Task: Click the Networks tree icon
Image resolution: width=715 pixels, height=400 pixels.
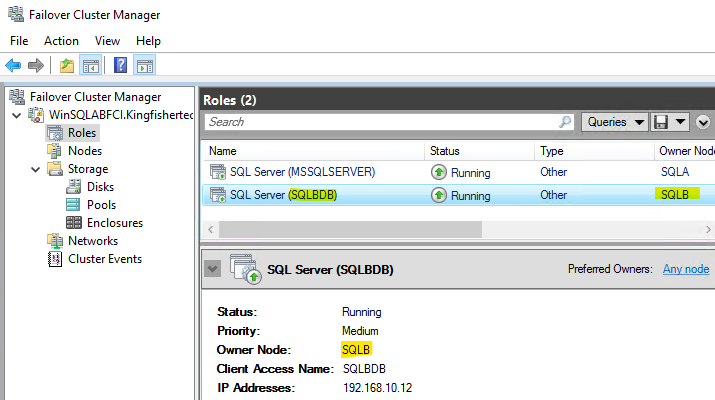Action: (55, 240)
